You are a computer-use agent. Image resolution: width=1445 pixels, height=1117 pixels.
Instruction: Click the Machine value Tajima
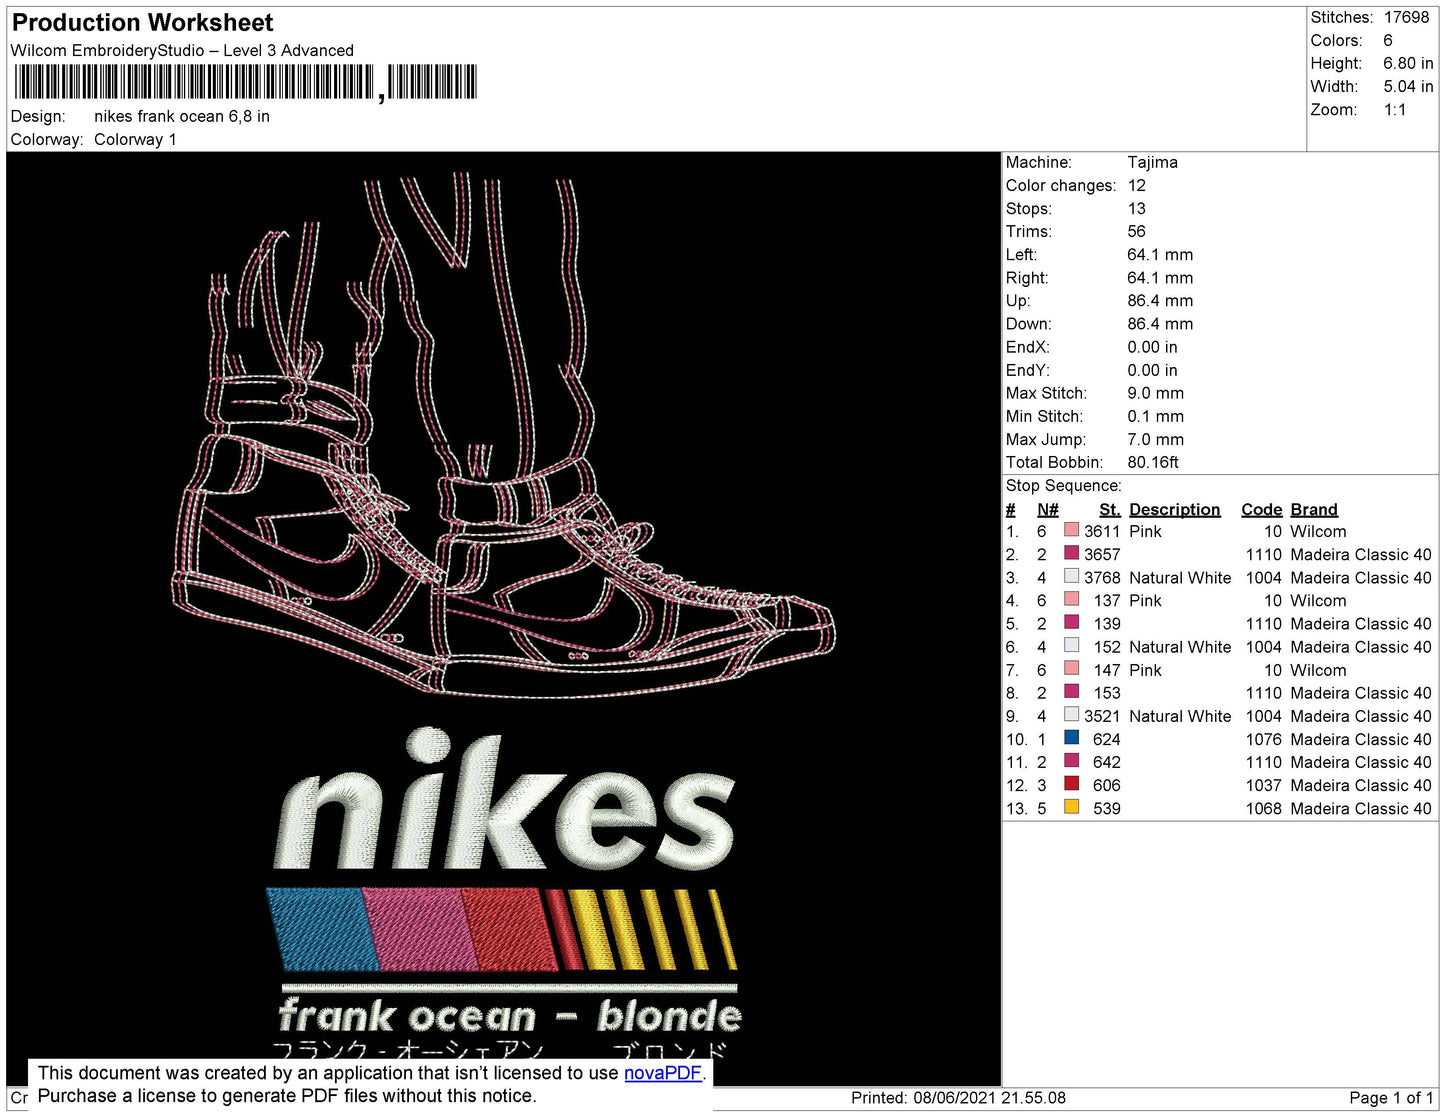coord(1152,162)
